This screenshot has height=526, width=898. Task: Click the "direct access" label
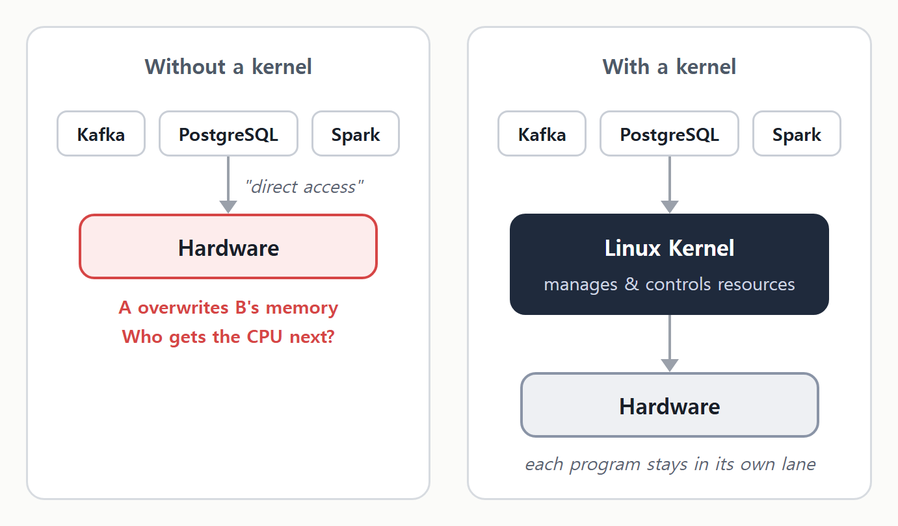[304, 187]
